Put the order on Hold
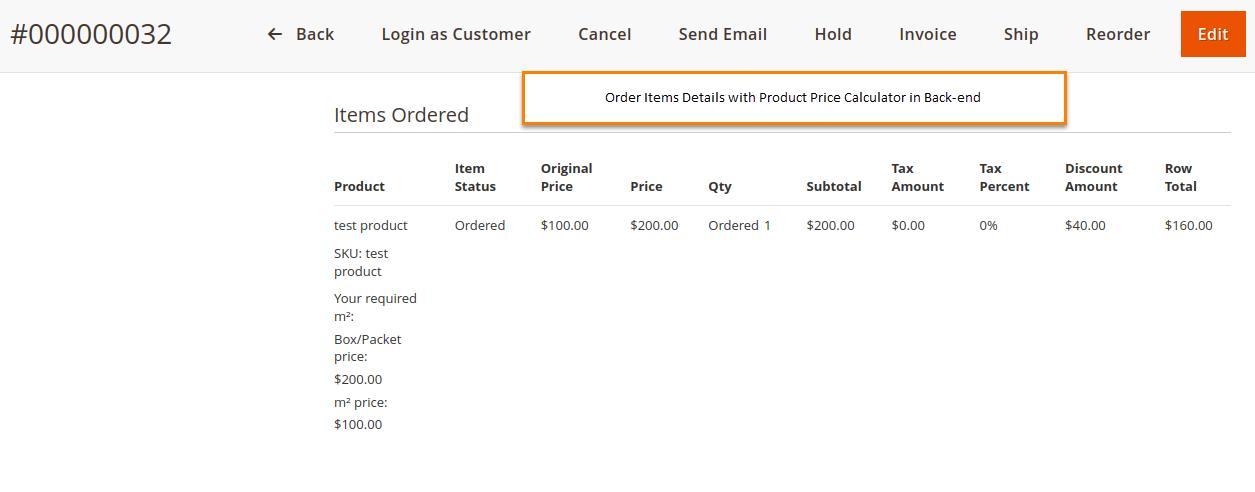Viewport: 1255px width, 492px height. [833, 34]
